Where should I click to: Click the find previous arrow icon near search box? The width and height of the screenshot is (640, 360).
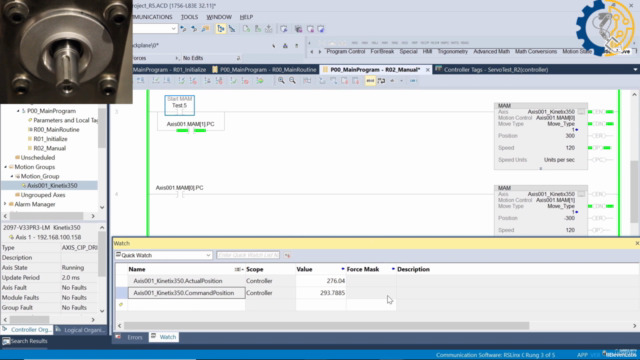point(183,29)
